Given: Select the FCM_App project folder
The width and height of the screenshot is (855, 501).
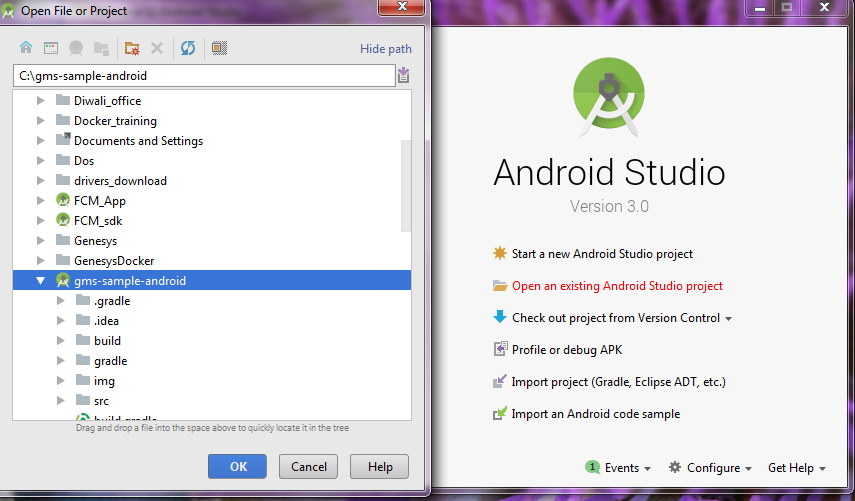Looking at the screenshot, I should 99,201.
